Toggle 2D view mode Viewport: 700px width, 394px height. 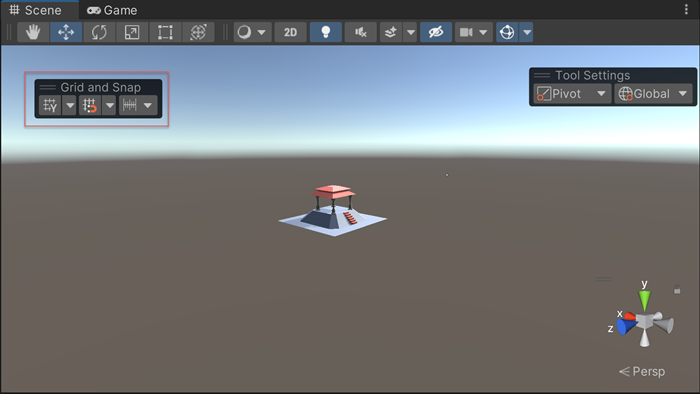(291, 32)
